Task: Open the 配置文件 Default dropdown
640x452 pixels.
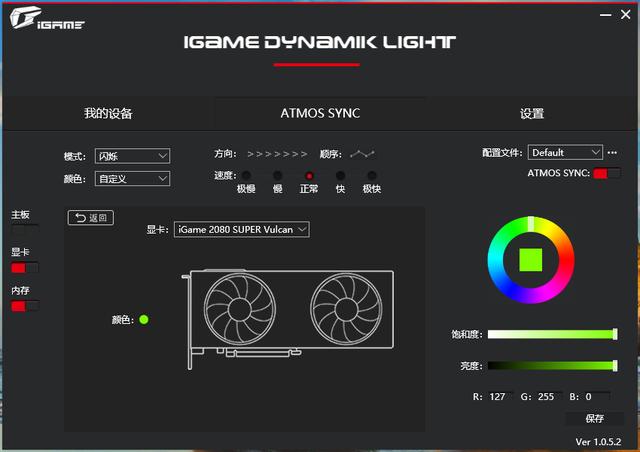Action: coord(565,152)
